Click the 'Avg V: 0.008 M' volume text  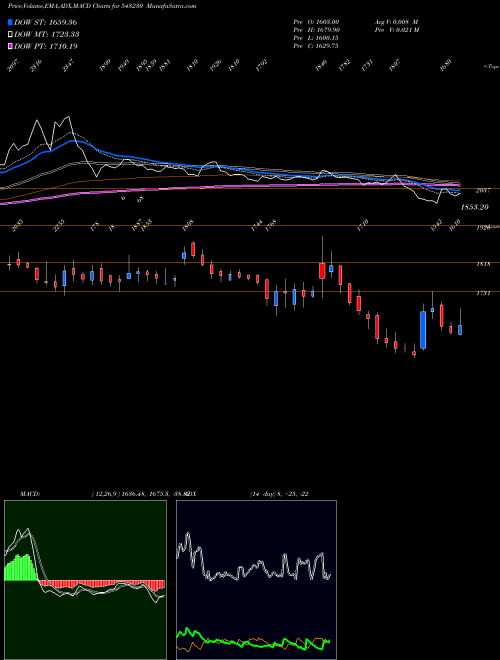[396, 22]
